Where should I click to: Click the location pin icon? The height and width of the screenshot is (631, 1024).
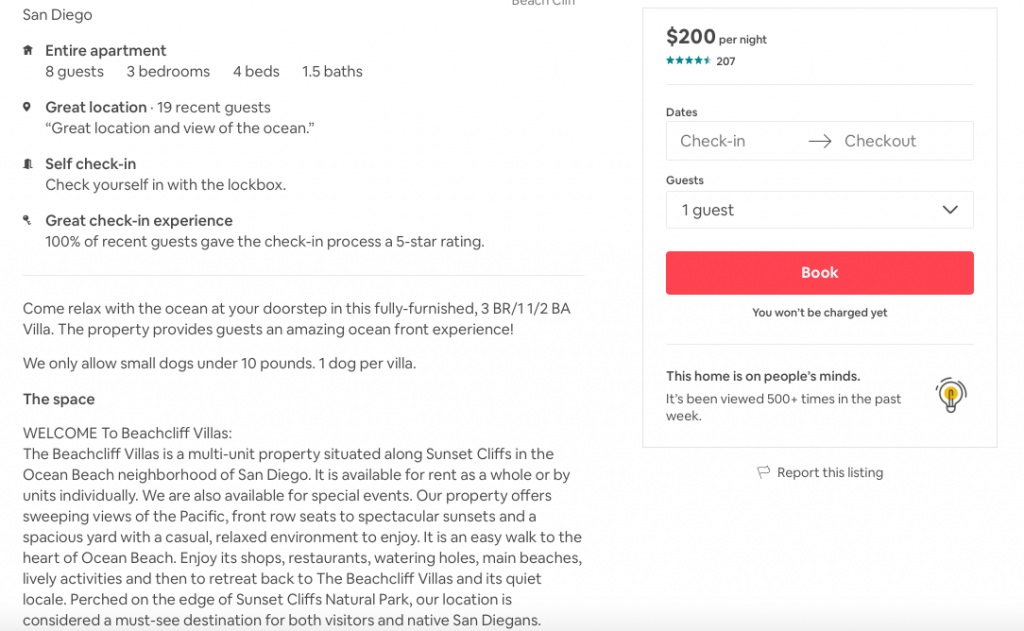pos(27,106)
